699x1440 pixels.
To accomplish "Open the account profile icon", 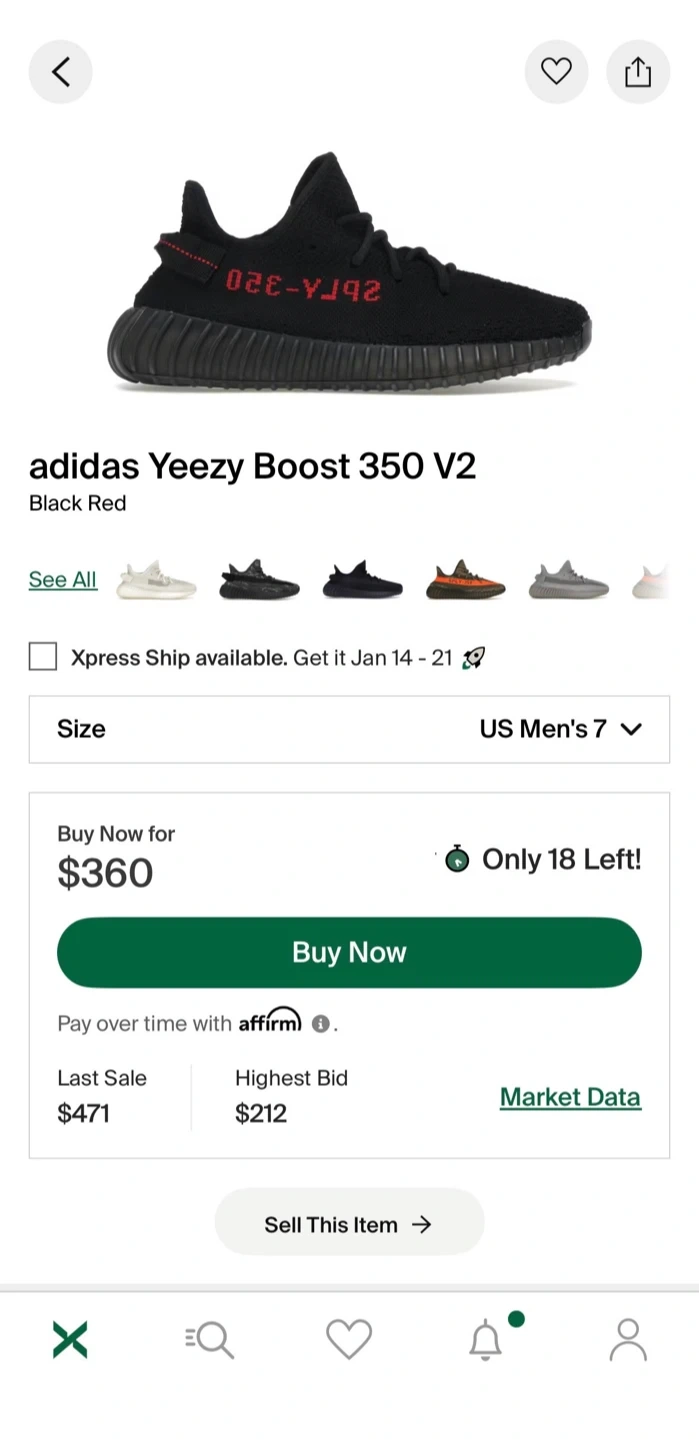I will (x=628, y=1339).
